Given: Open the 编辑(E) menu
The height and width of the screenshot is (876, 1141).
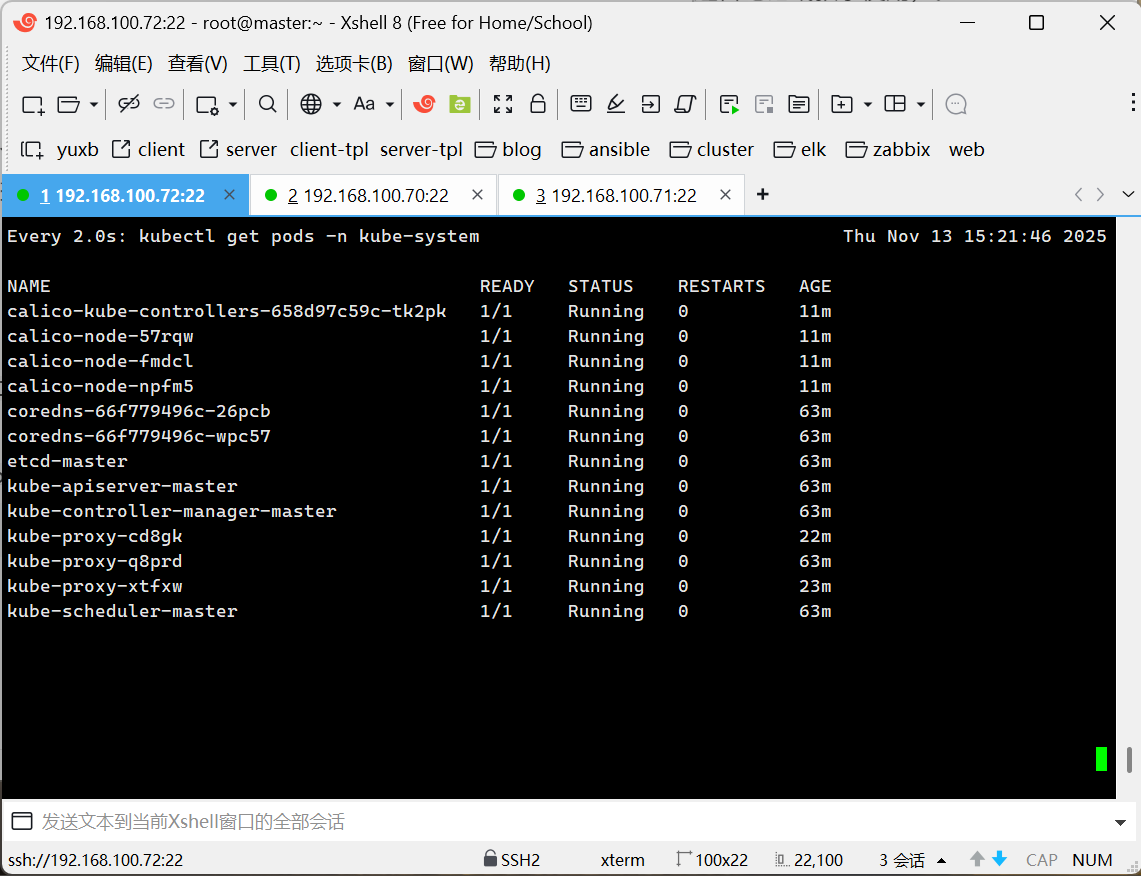Looking at the screenshot, I should point(124,63).
